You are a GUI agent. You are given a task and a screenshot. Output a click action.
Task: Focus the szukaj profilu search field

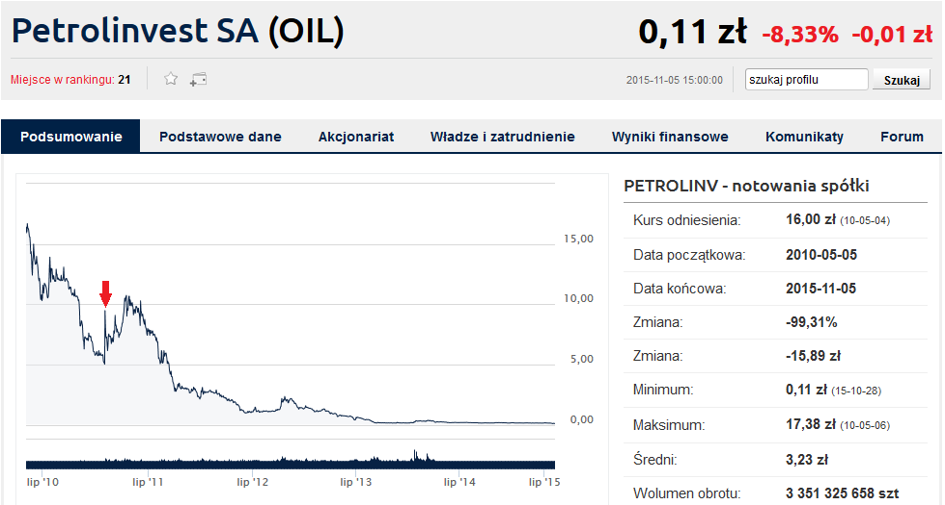click(806, 80)
